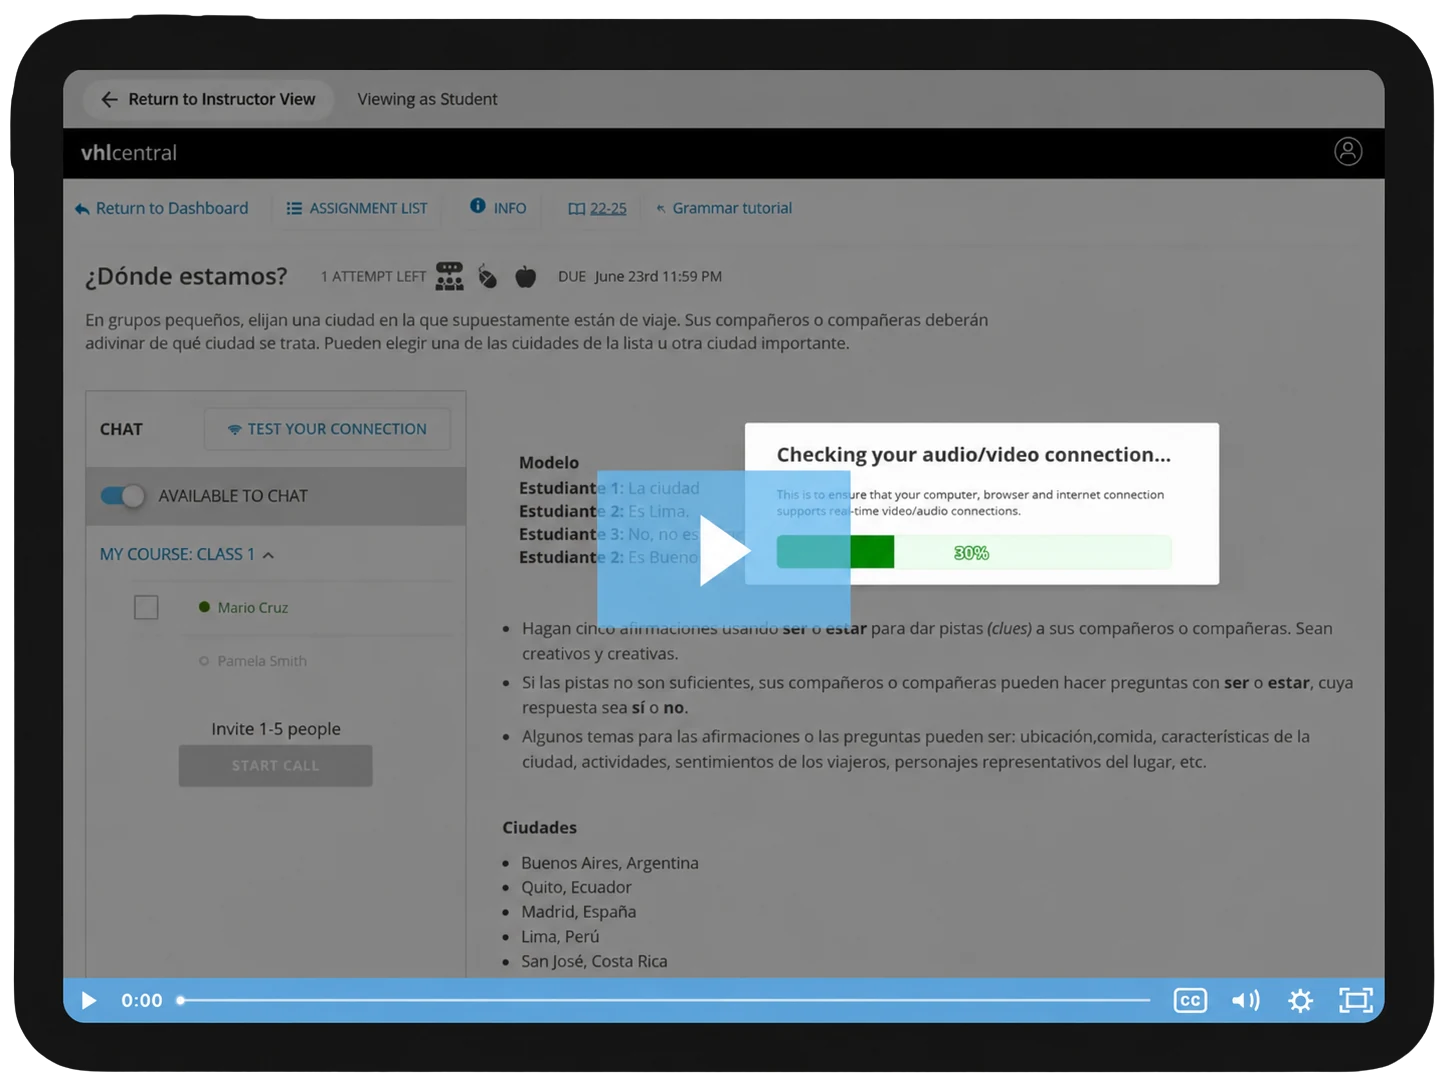This screenshot has height=1086, width=1448.
Task: Click the list icon next to ASSIGNMENT LIST
Action: [294, 208]
